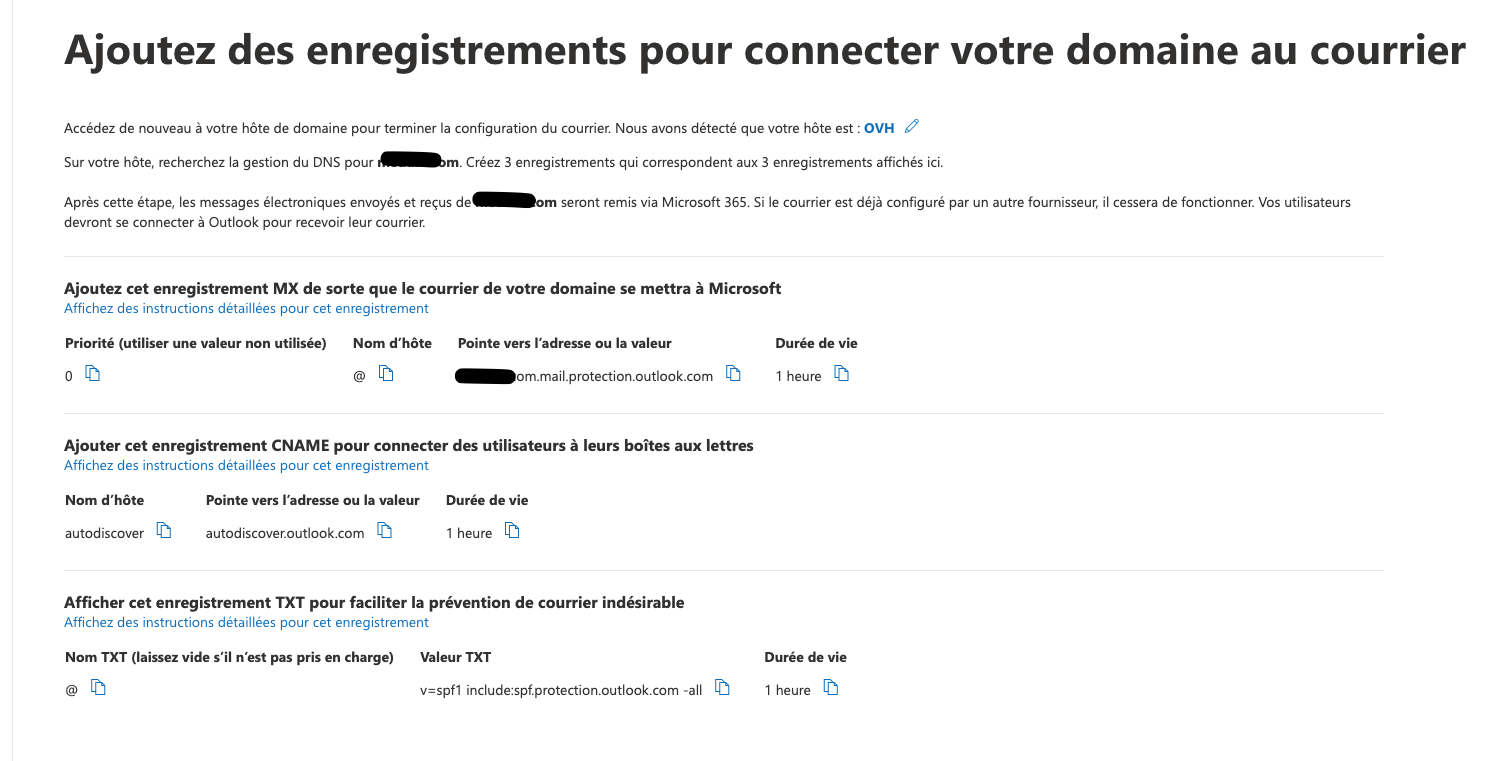Screen dimensions: 1500x761
Task: Open detailed instructions for the MX record
Action: tap(246, 309)
